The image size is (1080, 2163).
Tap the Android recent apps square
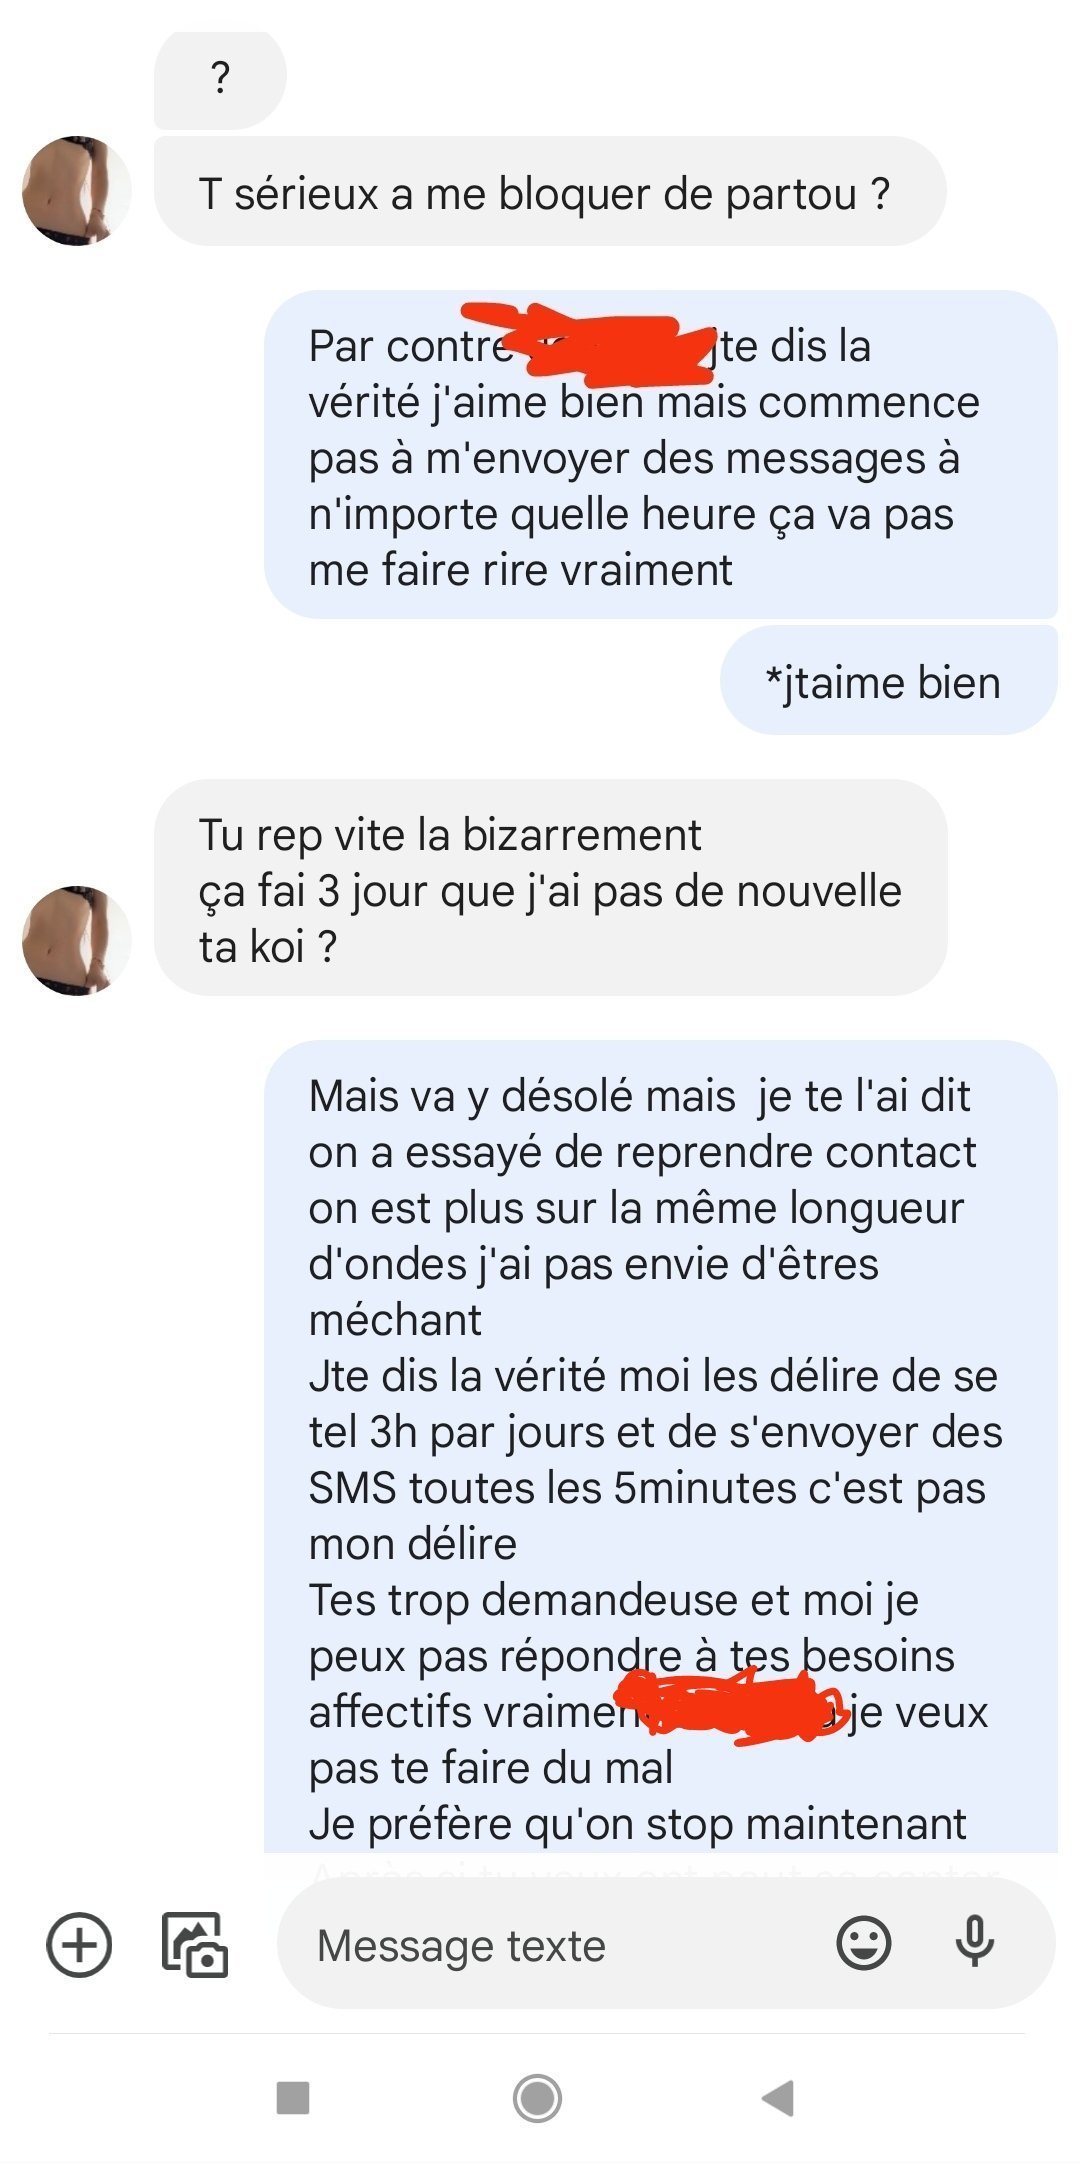(x=293, y=2098)
